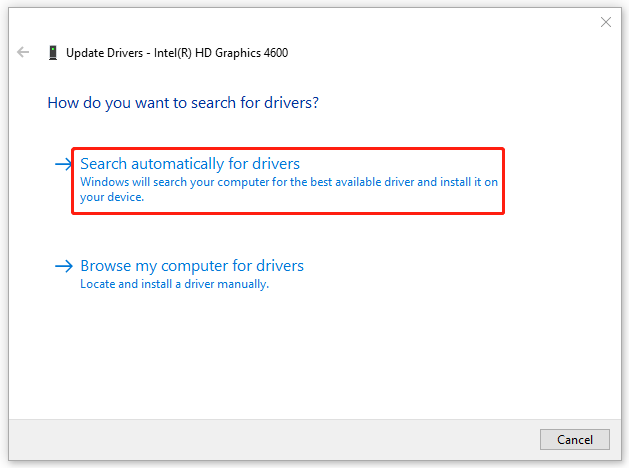Image resolution: width=629 pixels, height=468 pixels.
Task: Click the graphics device icon in title
Action: click(53, 53)
